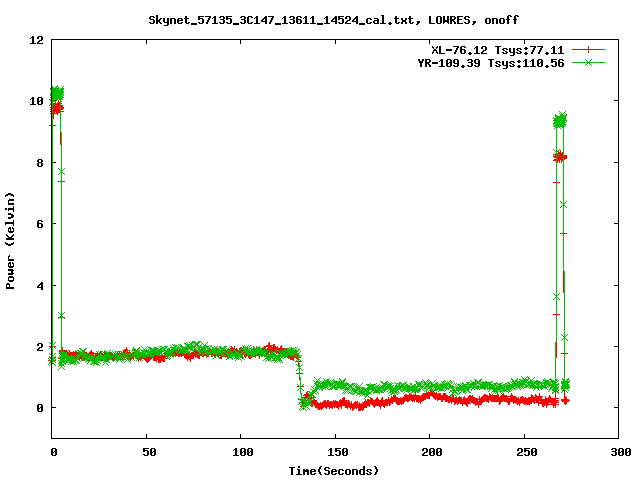
Task: Click the x-axis tick label 250
Action: pos(527,452)
